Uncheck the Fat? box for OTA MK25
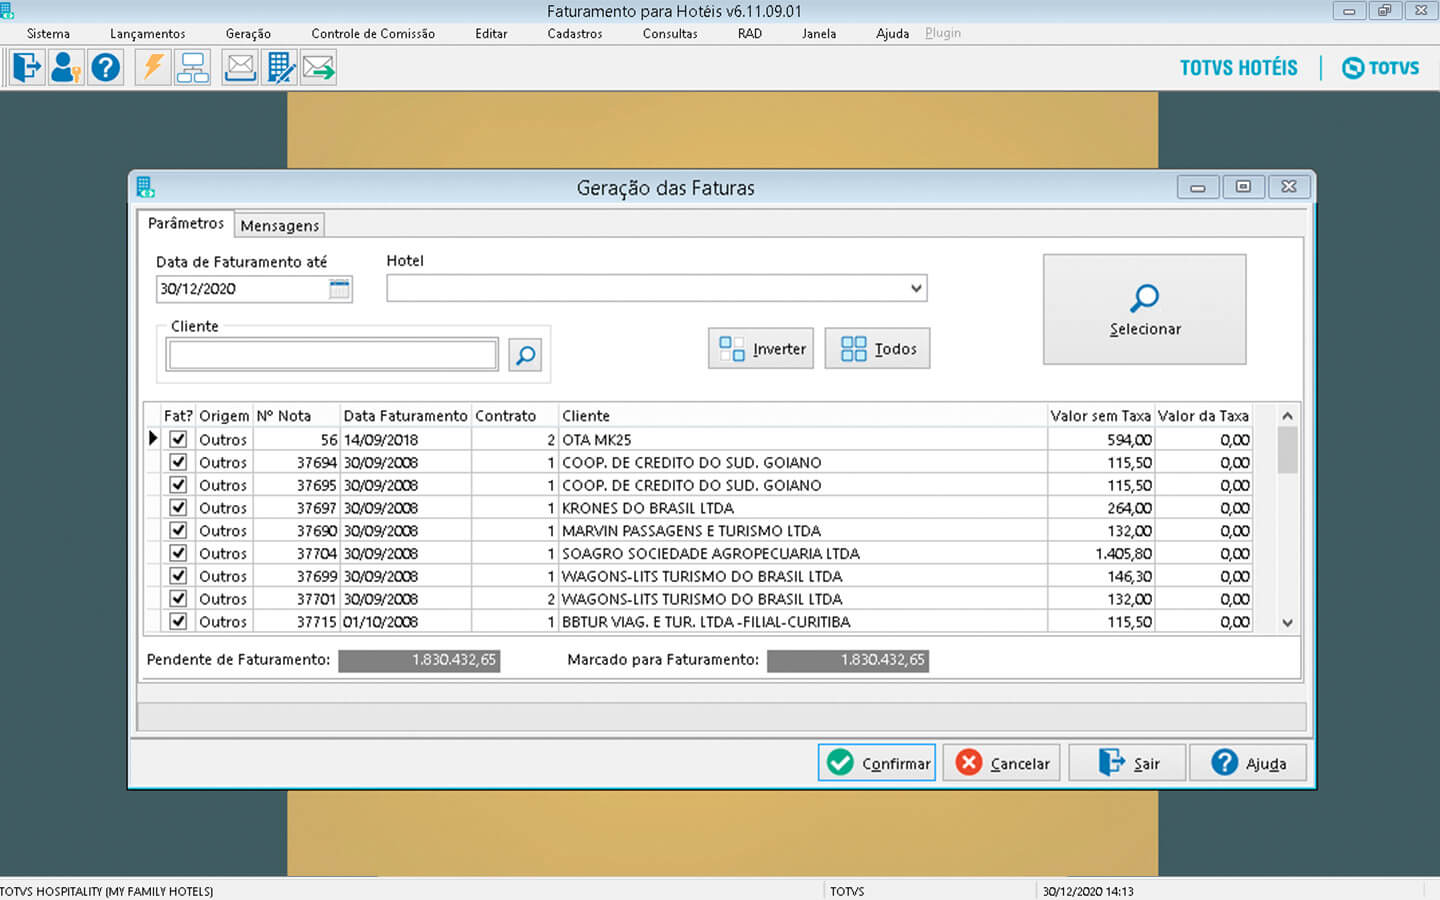 coord(178,439)
